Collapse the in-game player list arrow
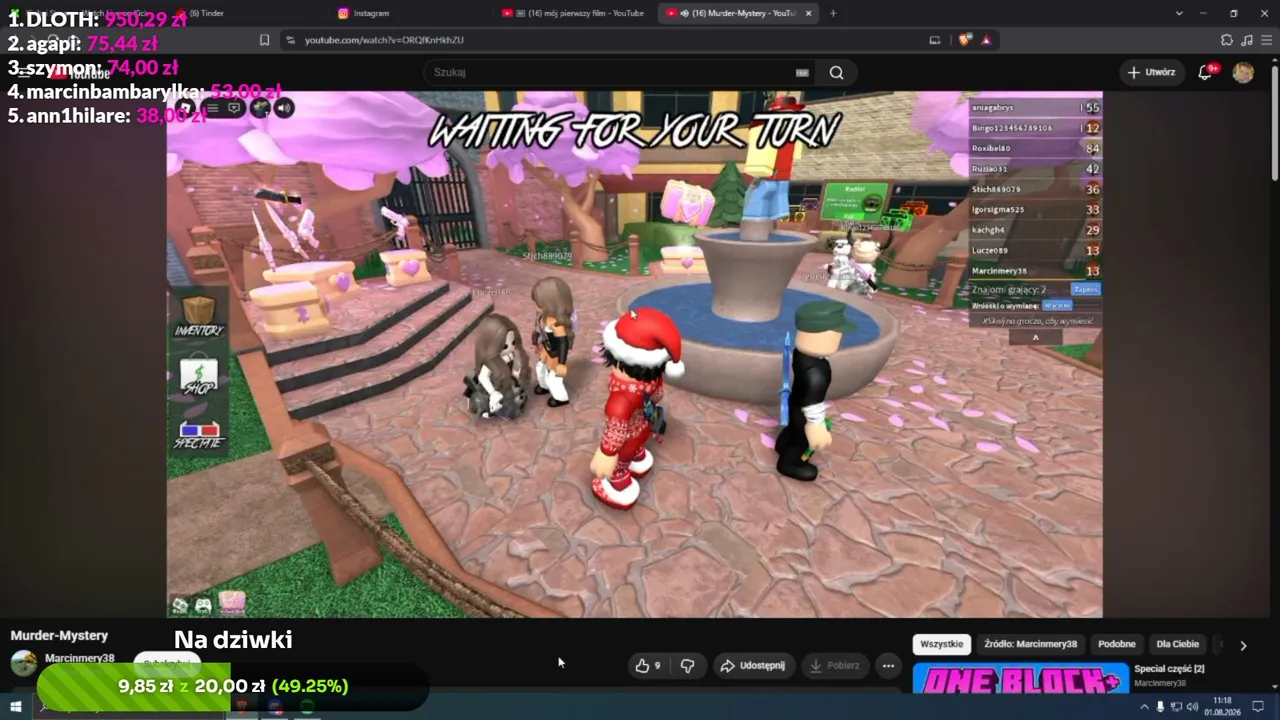This screenshot has width=1280, height=720. point(1035,338)
